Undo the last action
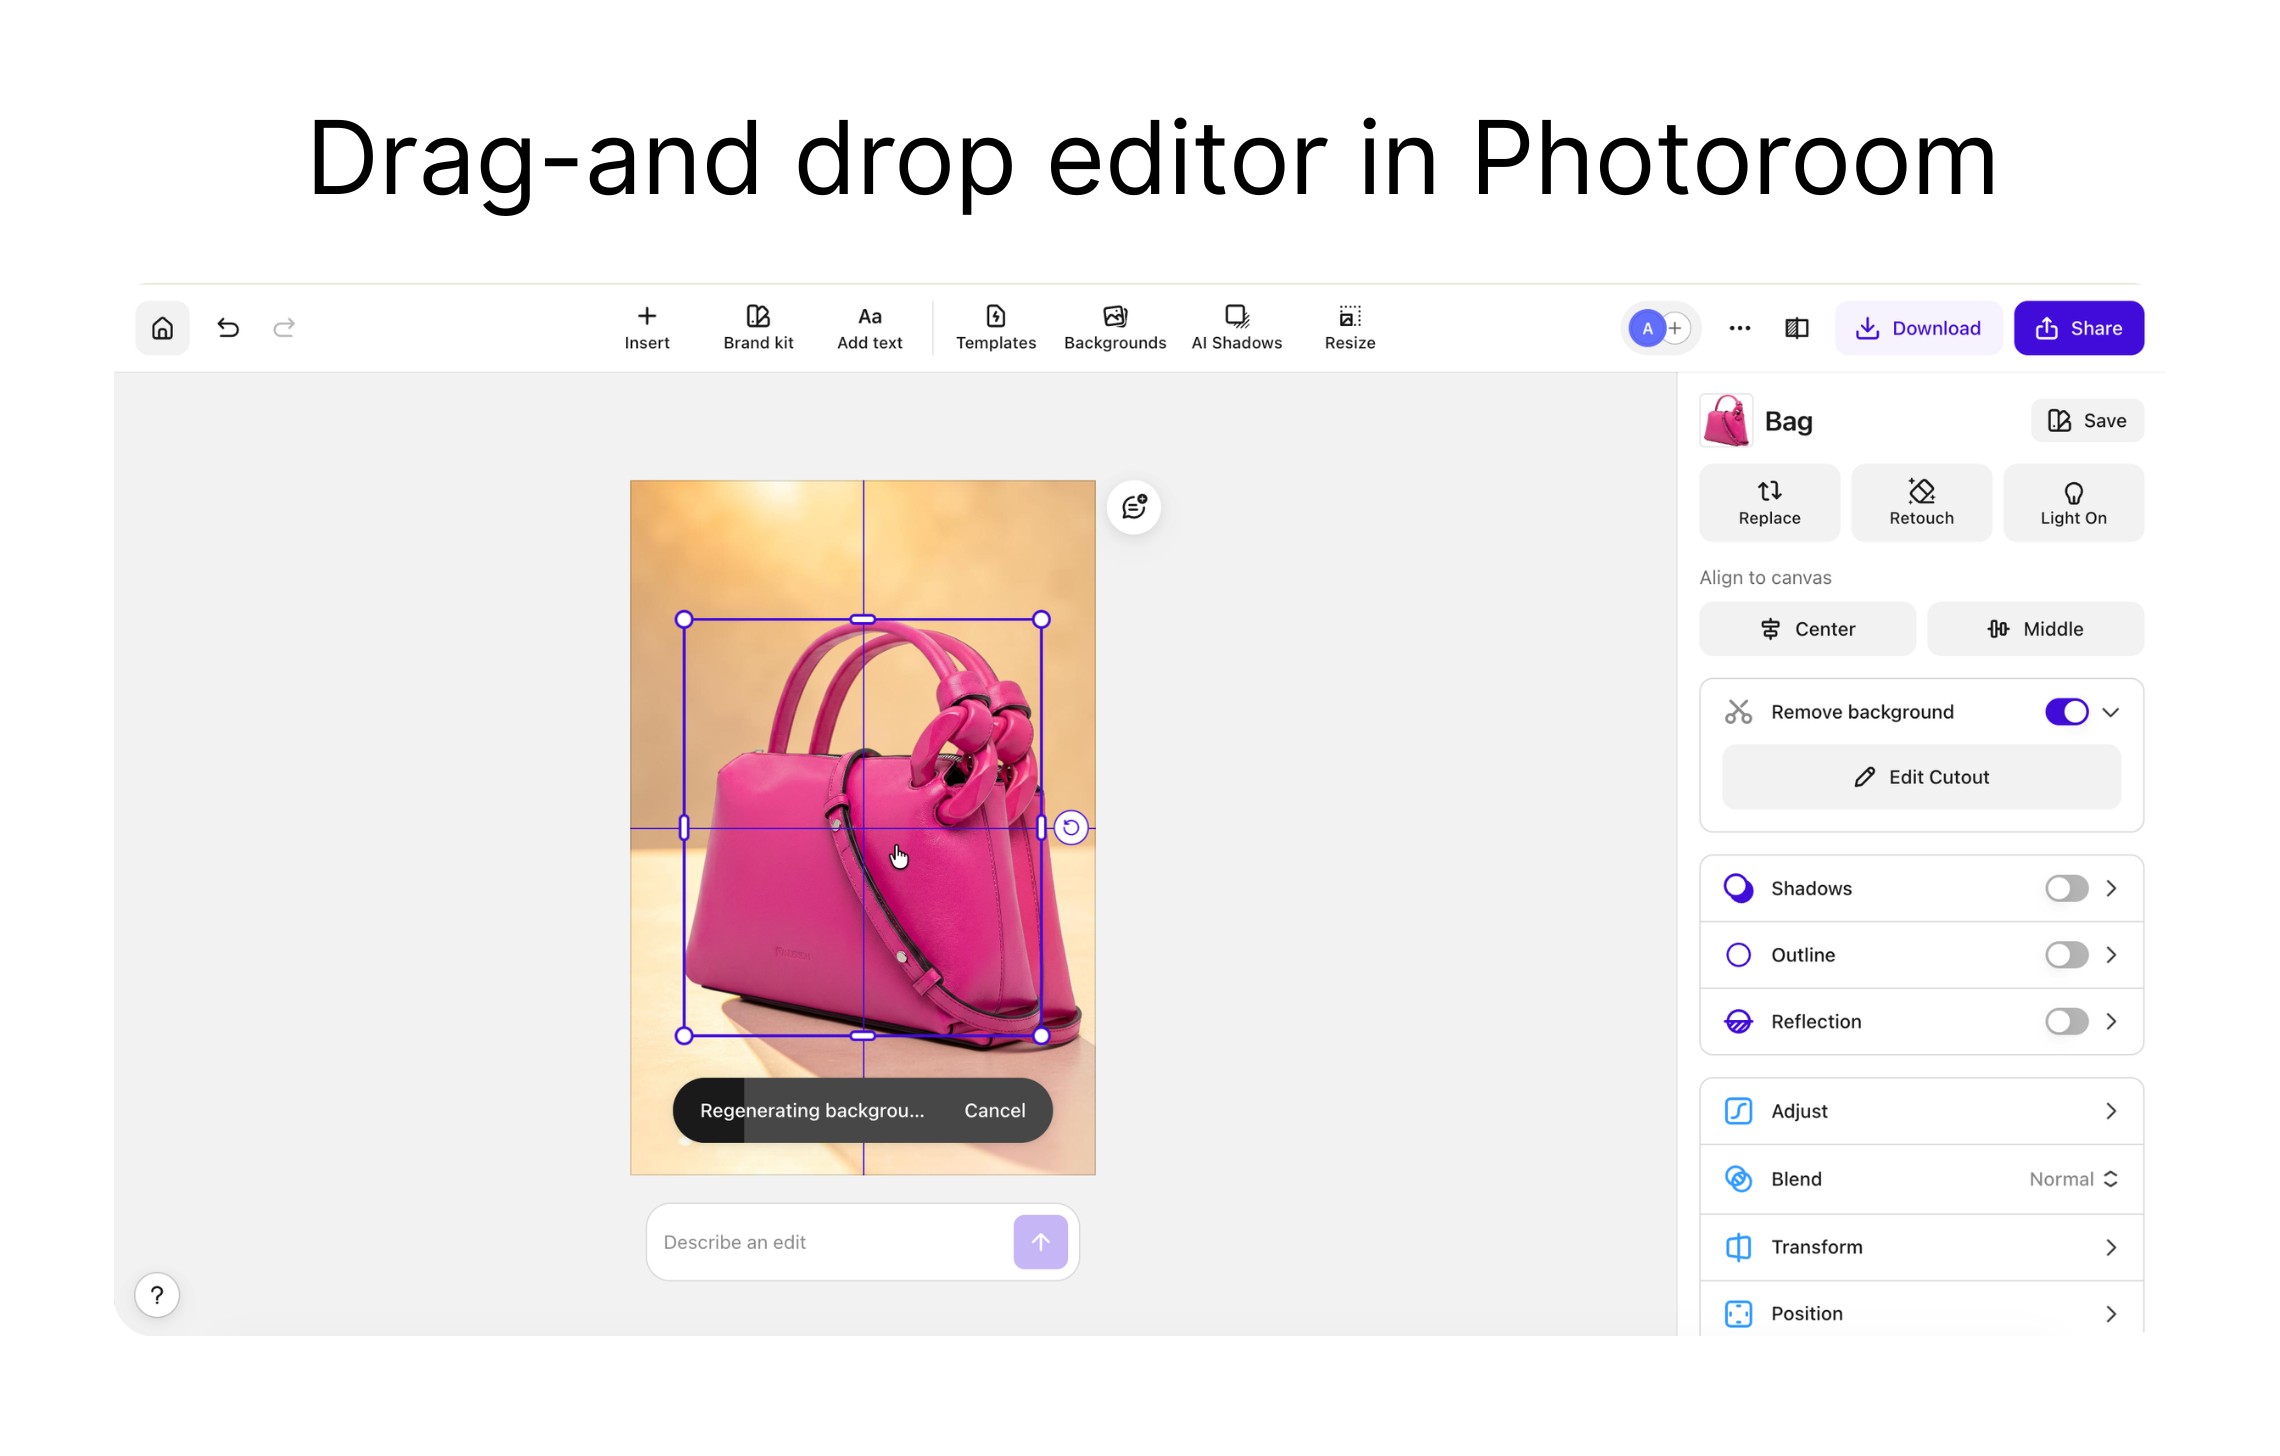The width and height of the screenshot is (2280, 1456). point(228,328)
